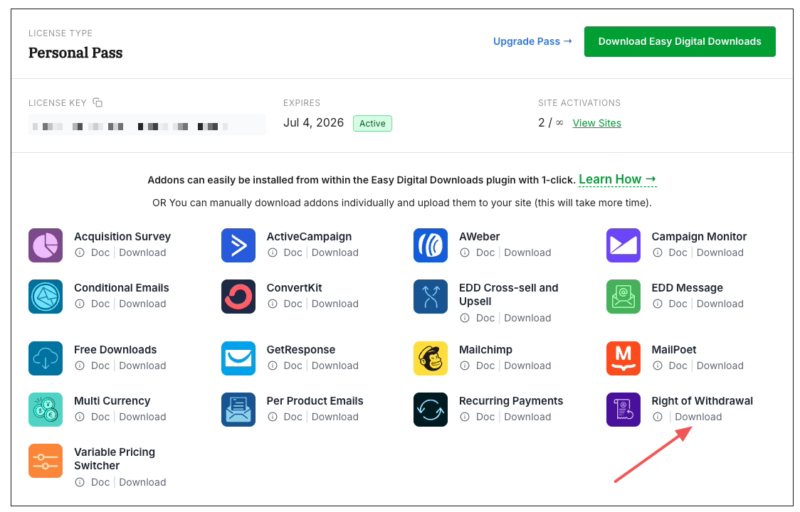This screenshot has height=512, width=800.
Task: Click the EDD Message addon icon
Action: [623, 296]
